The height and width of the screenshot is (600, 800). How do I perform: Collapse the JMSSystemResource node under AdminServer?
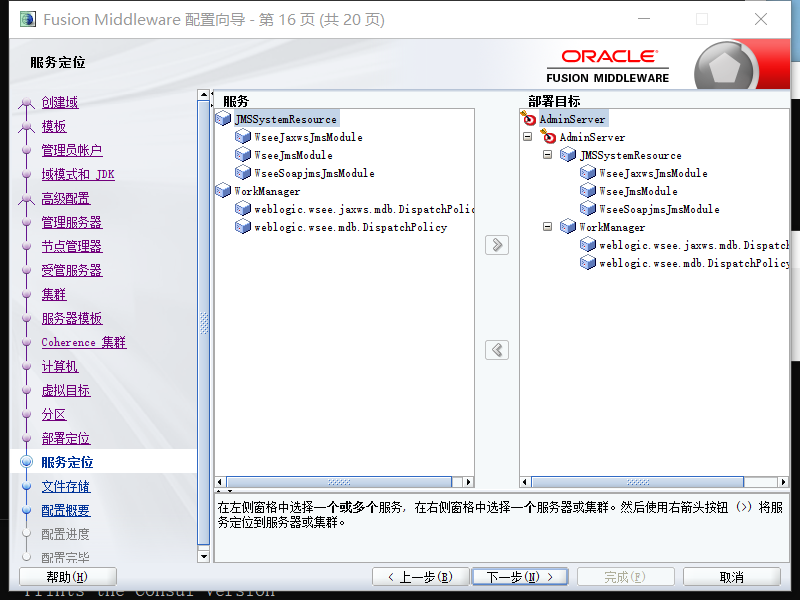547,155
